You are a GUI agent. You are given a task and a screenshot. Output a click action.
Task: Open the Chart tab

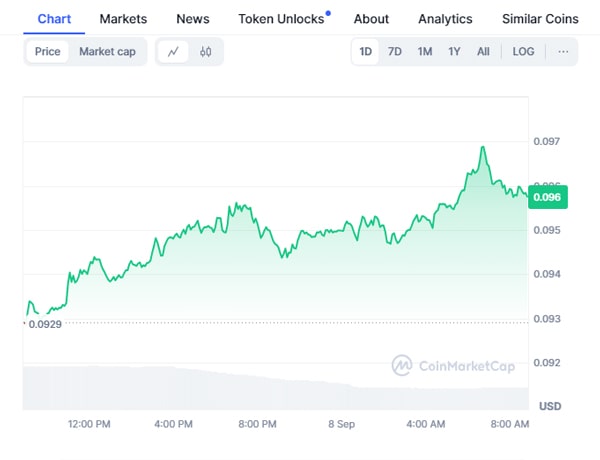point(54,19)
